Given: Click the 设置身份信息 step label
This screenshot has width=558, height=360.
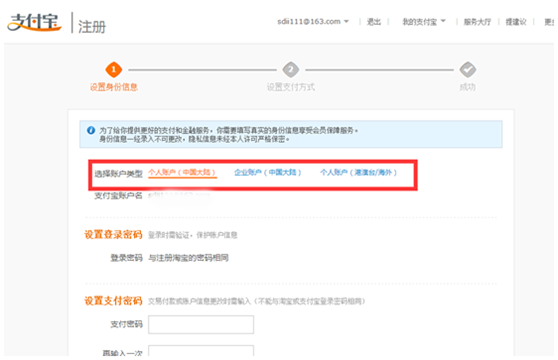Looking at the screenshot, I should pyautogui.click(x=114, y=87).
